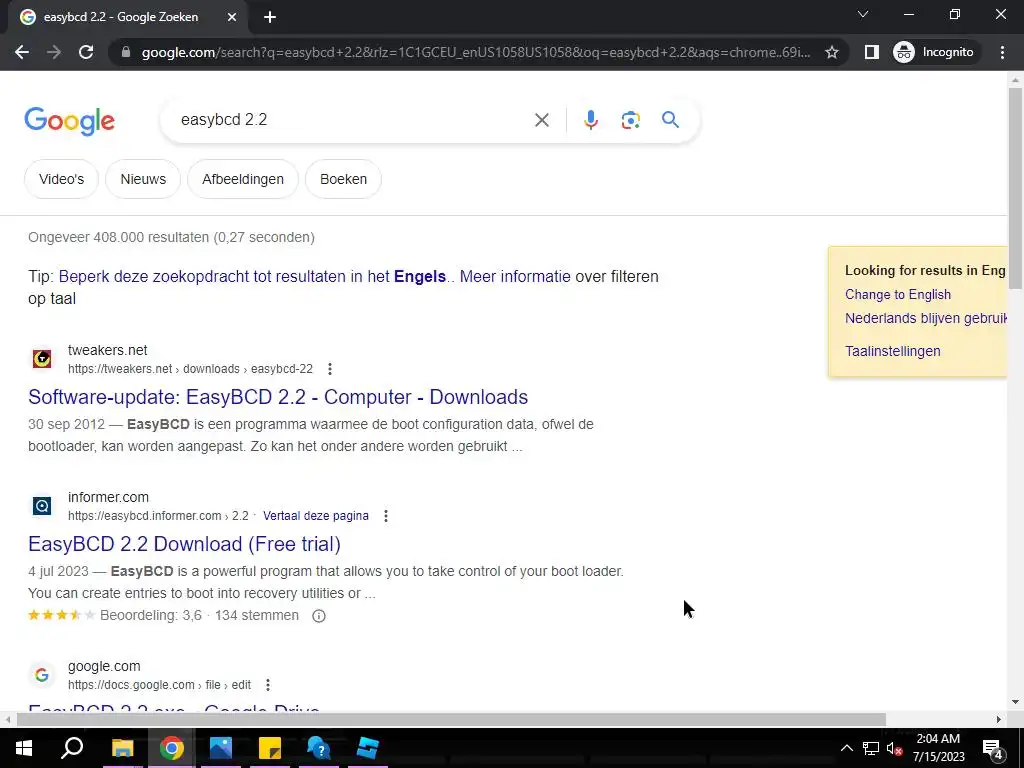Click the tweakers.net site favicon
This screenshot has width=1024, height=768.
point(42,359)
